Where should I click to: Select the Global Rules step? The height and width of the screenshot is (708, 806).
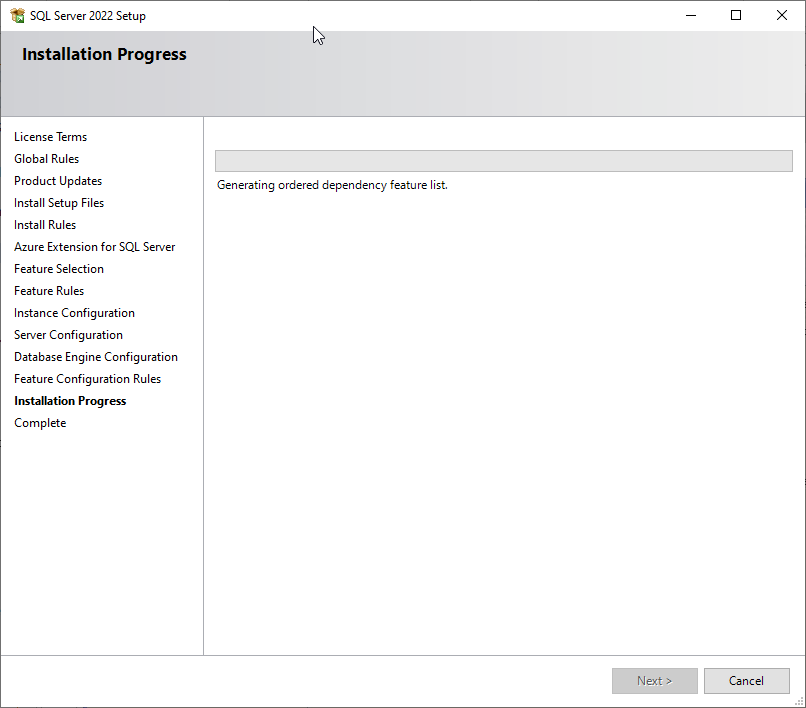(46, 159)
